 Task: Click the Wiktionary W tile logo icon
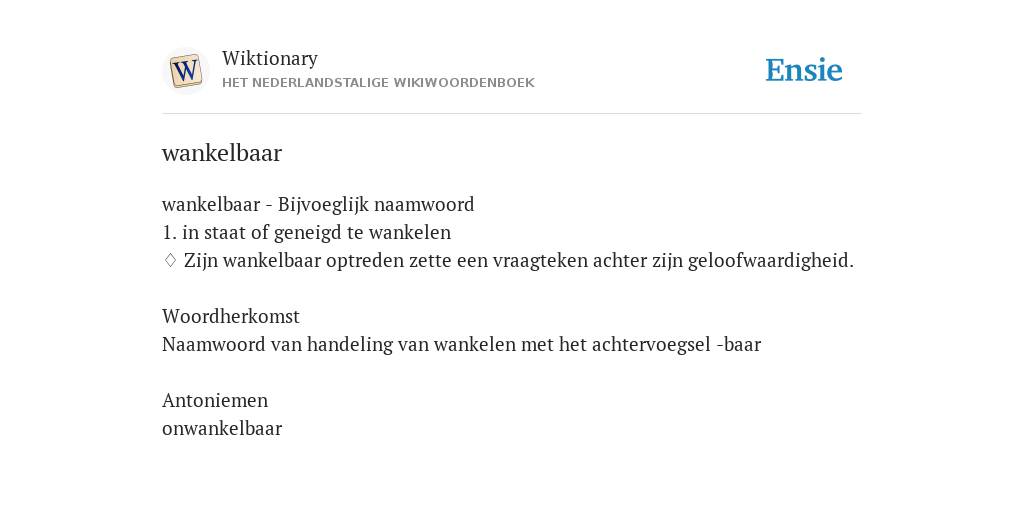click(x=185, y=71)
